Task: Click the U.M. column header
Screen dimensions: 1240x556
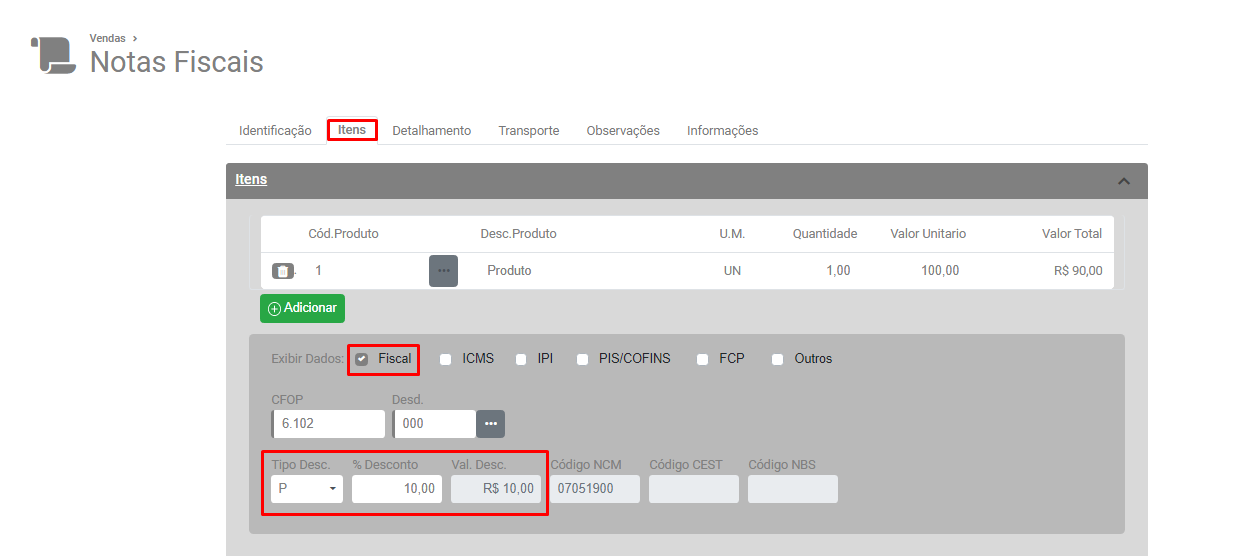Action: [x=732, y=234]
